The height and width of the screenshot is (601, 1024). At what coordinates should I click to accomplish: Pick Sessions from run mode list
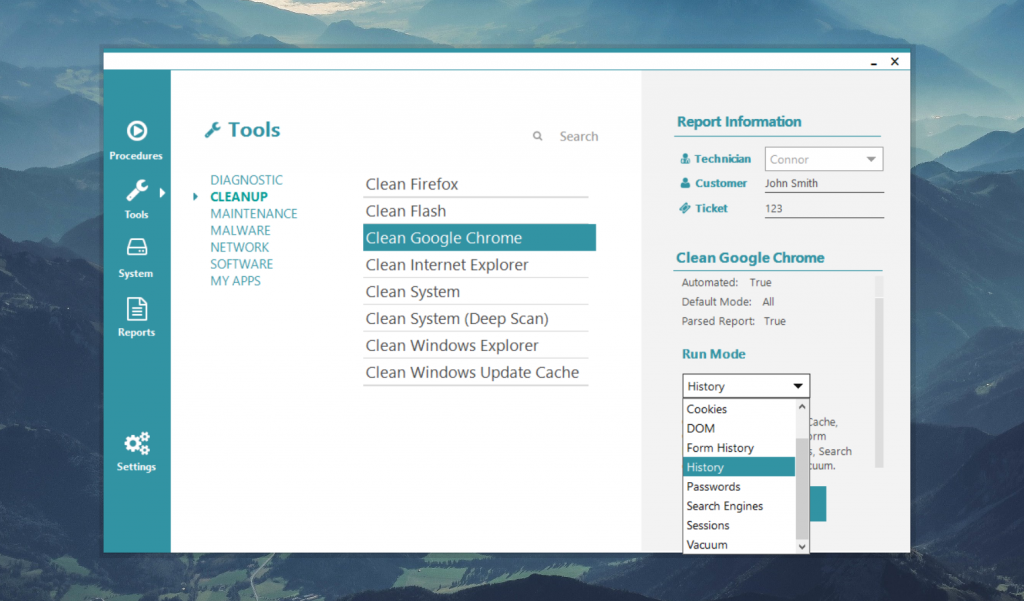tap(739, 525)
